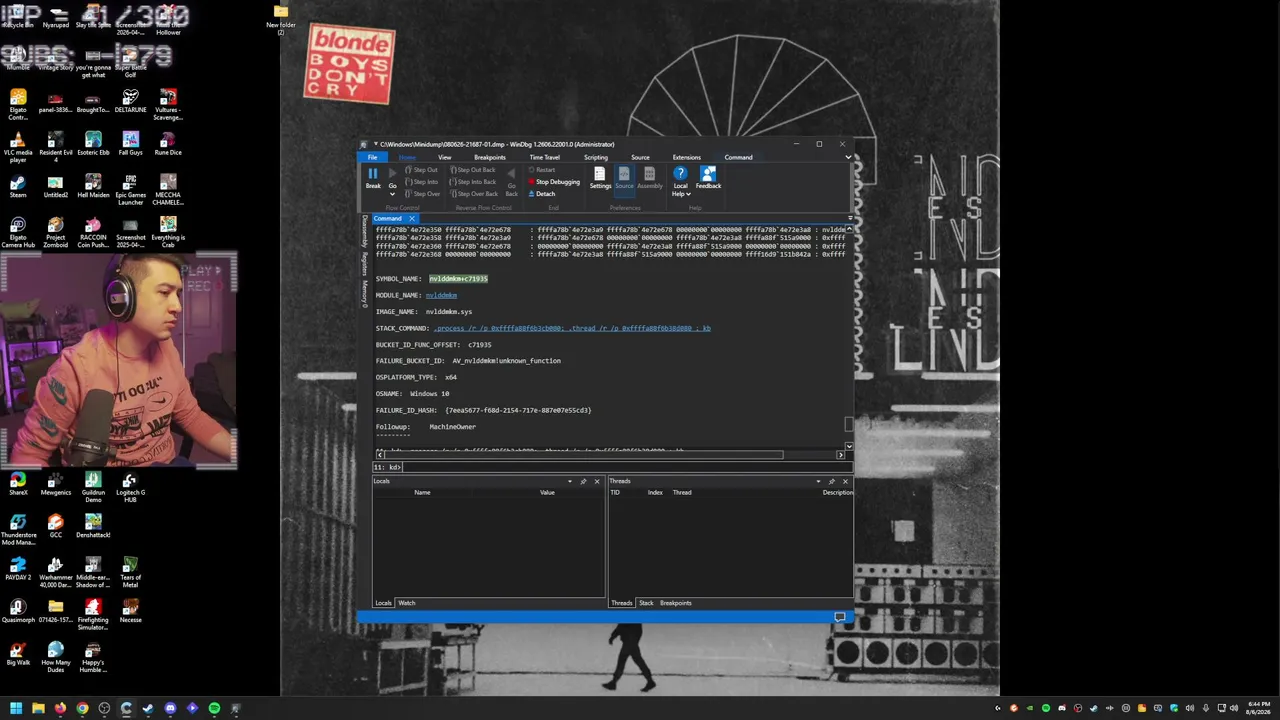Screen dimensions: 1280x720
Task: Switch to the Command ribbon tab
Action: [x=739, y=157]
